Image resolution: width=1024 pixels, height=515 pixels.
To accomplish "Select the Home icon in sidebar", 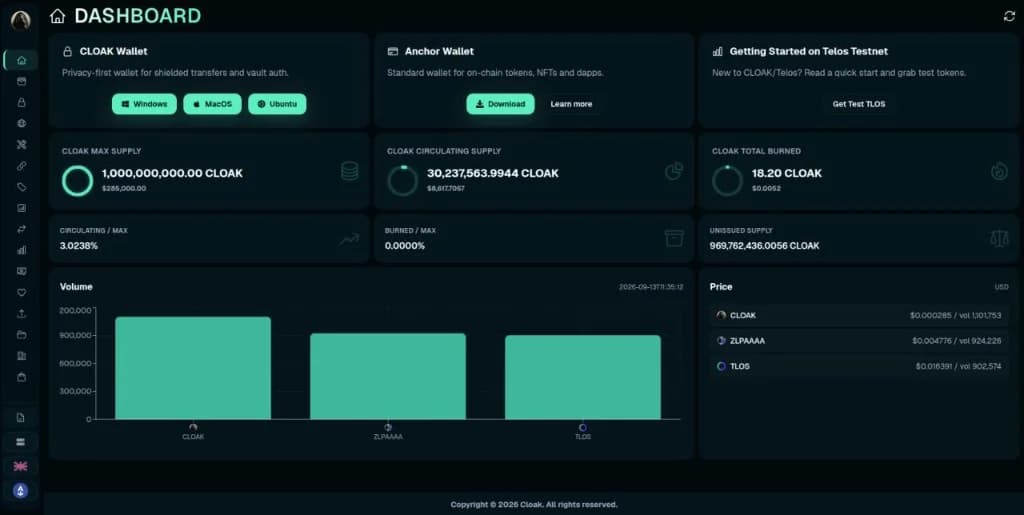I will point(21,60).
